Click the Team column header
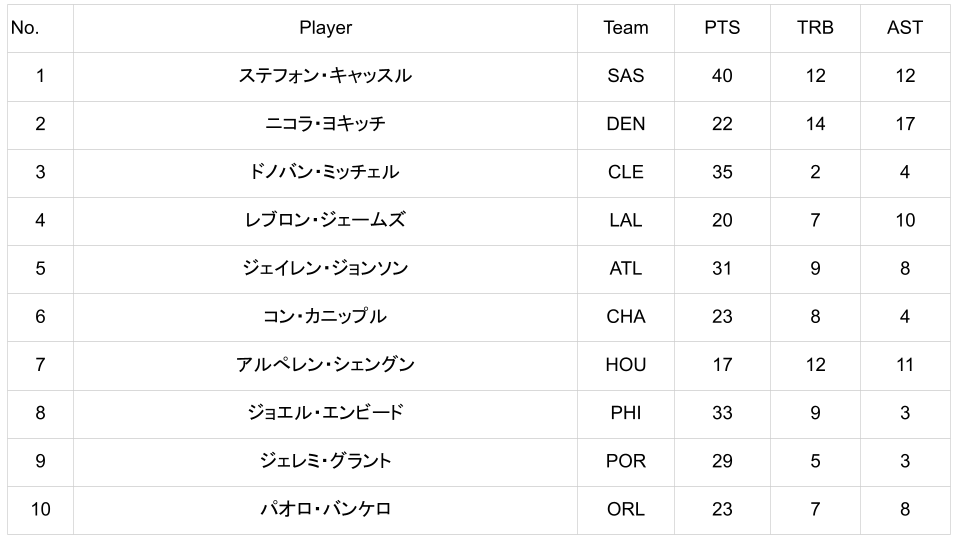960x540 pixels. coord(626,28)
